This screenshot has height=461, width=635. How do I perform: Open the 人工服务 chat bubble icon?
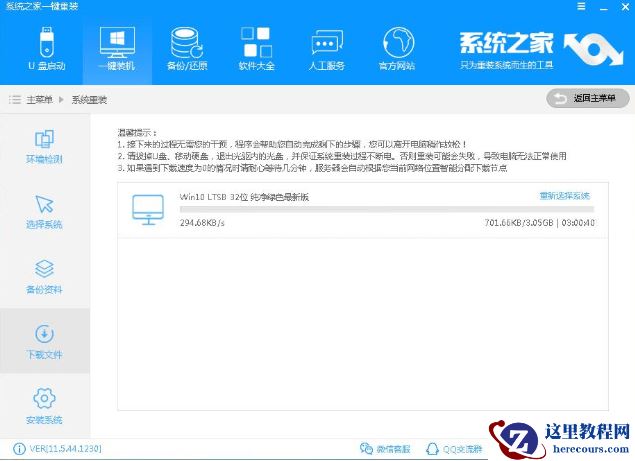pos(327,42)
